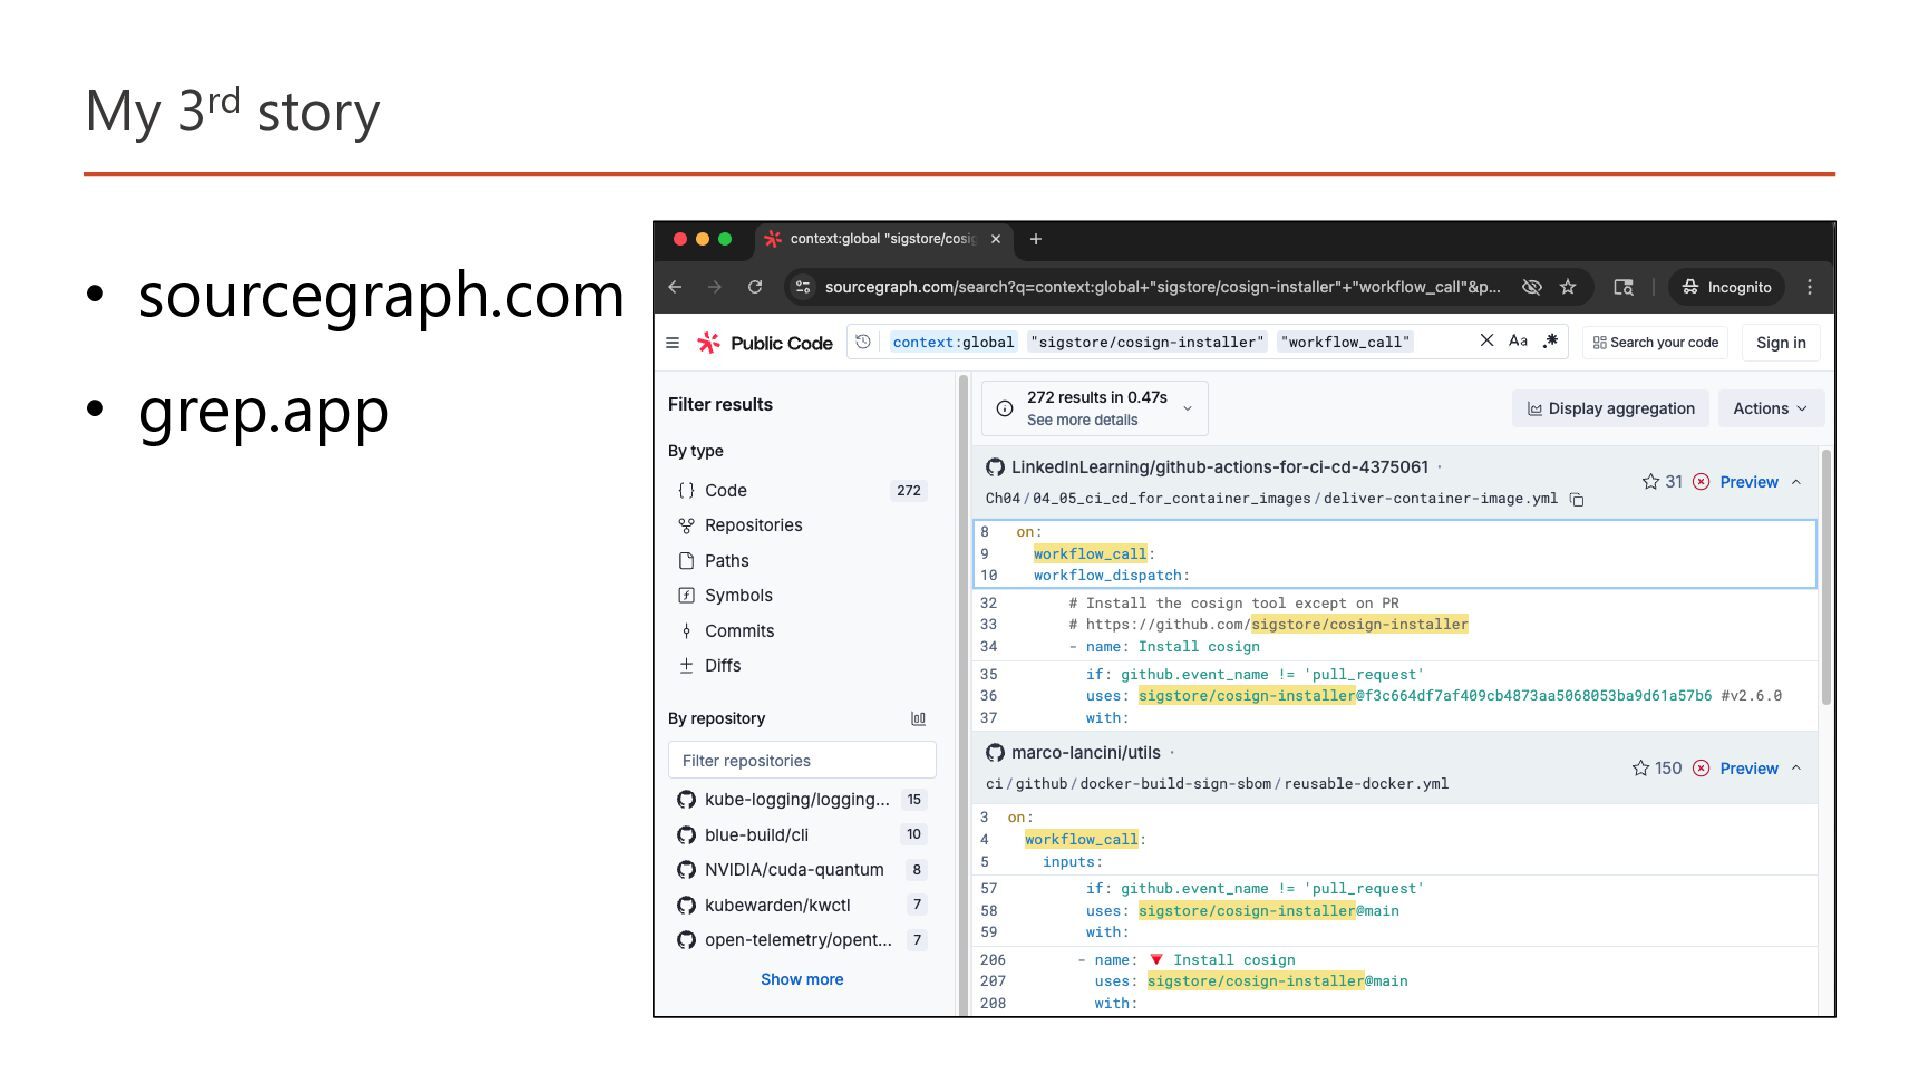1920x1080 pixels.
Task: Collapse the marco-lancini/utils result chevron
Action: [1796, 768]
